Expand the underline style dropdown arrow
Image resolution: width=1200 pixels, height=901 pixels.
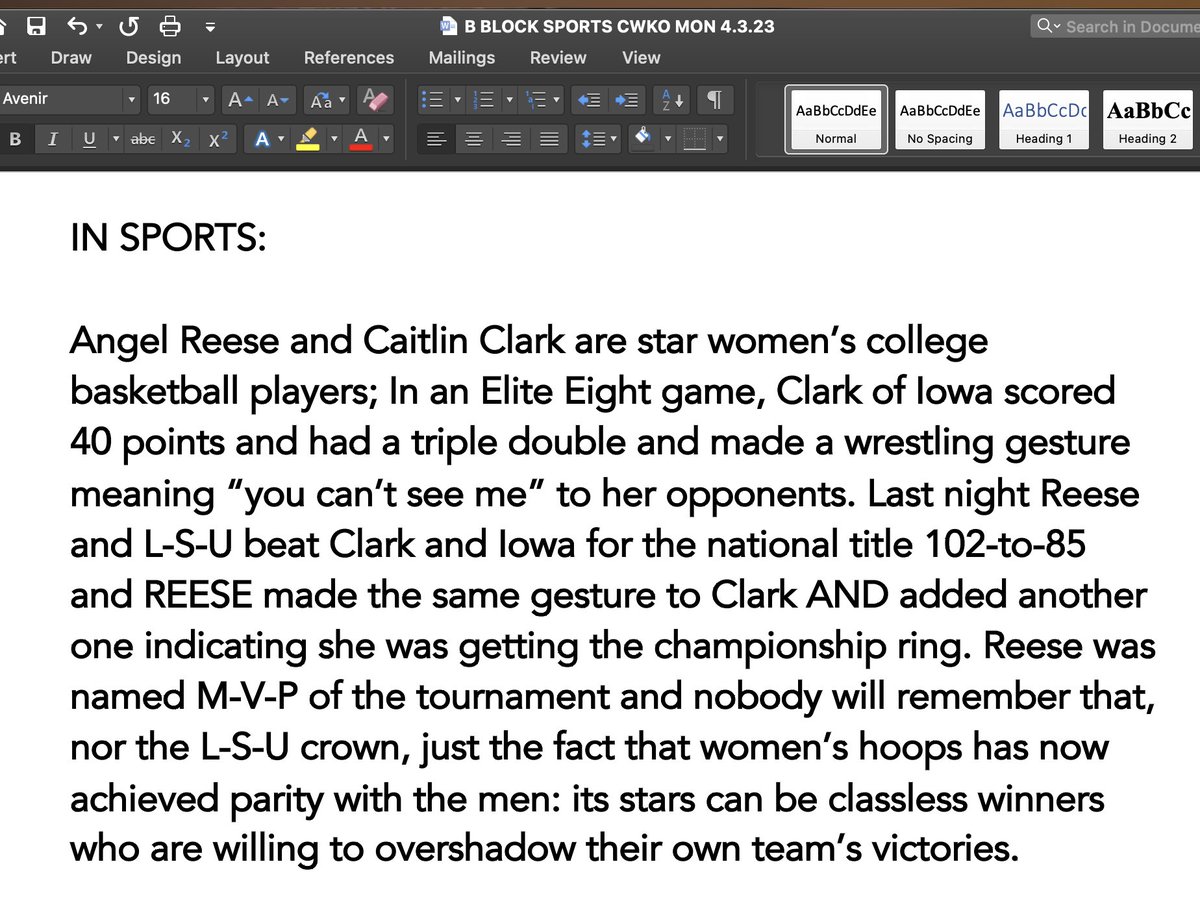tap(116, 140)
